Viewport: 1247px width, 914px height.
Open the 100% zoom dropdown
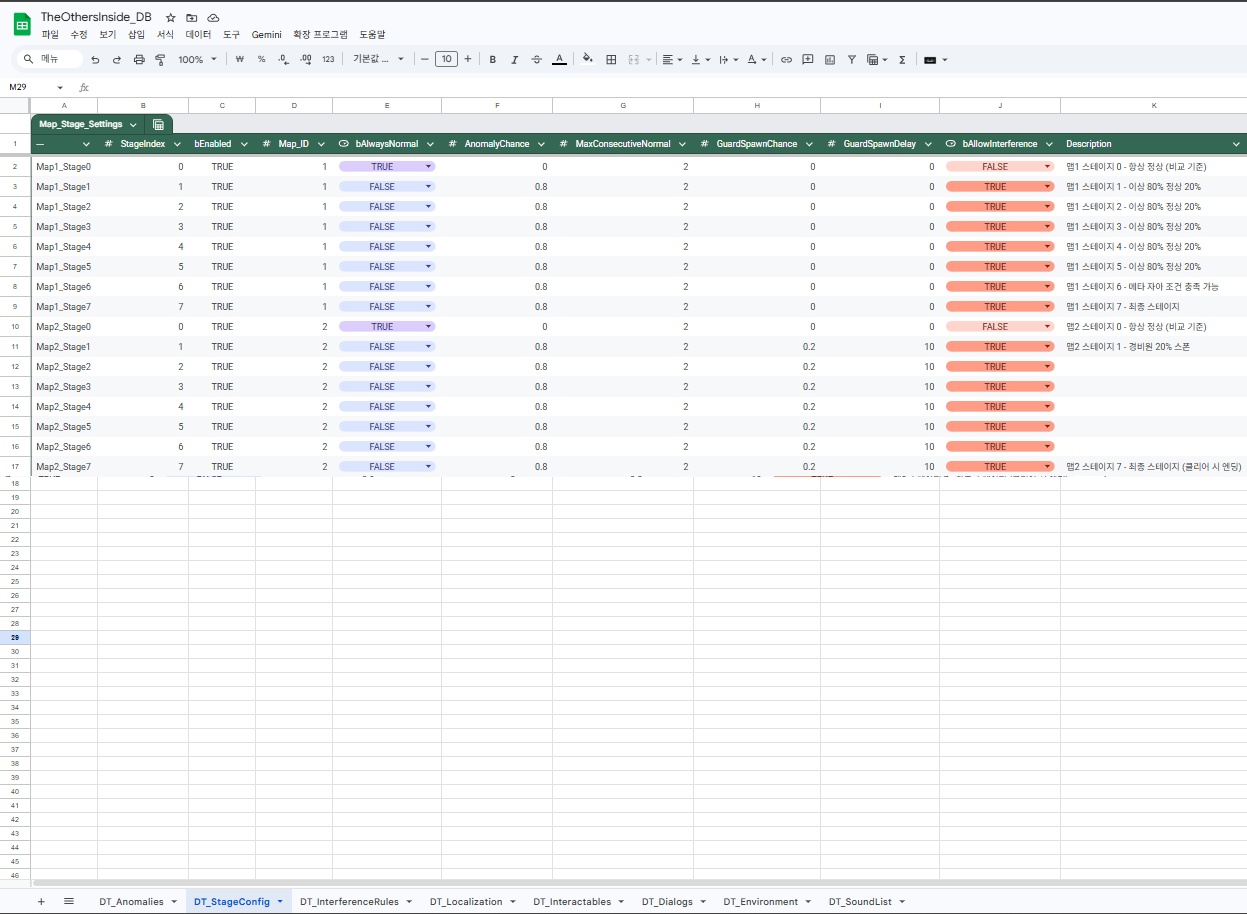point(196,60)
